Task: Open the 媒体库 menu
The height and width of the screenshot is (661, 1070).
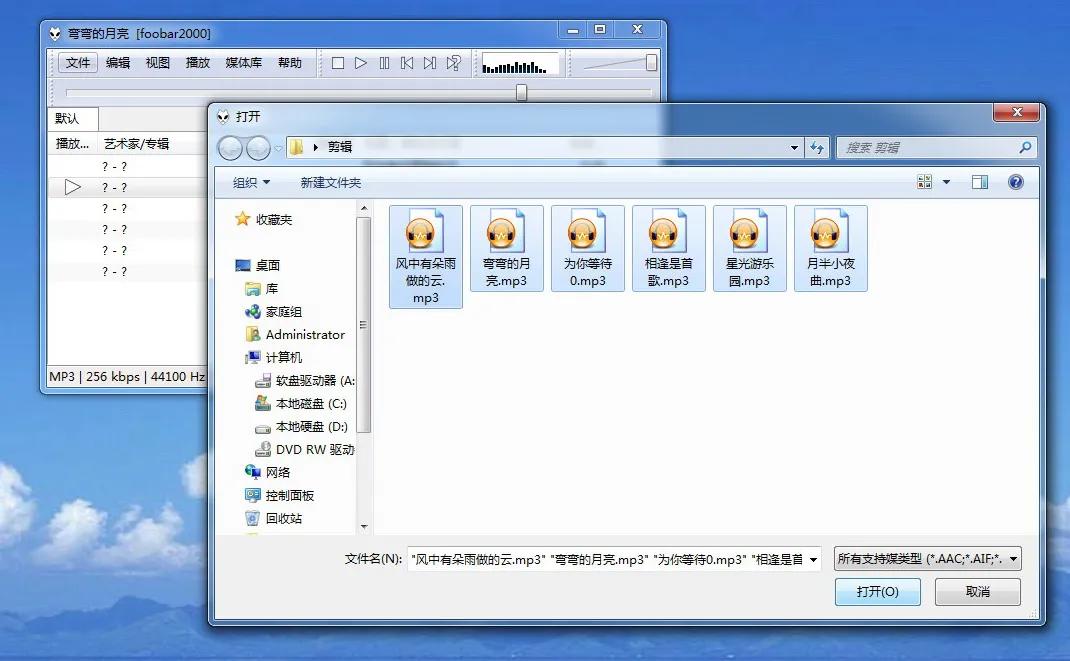Action: click(x=243, y=63)
